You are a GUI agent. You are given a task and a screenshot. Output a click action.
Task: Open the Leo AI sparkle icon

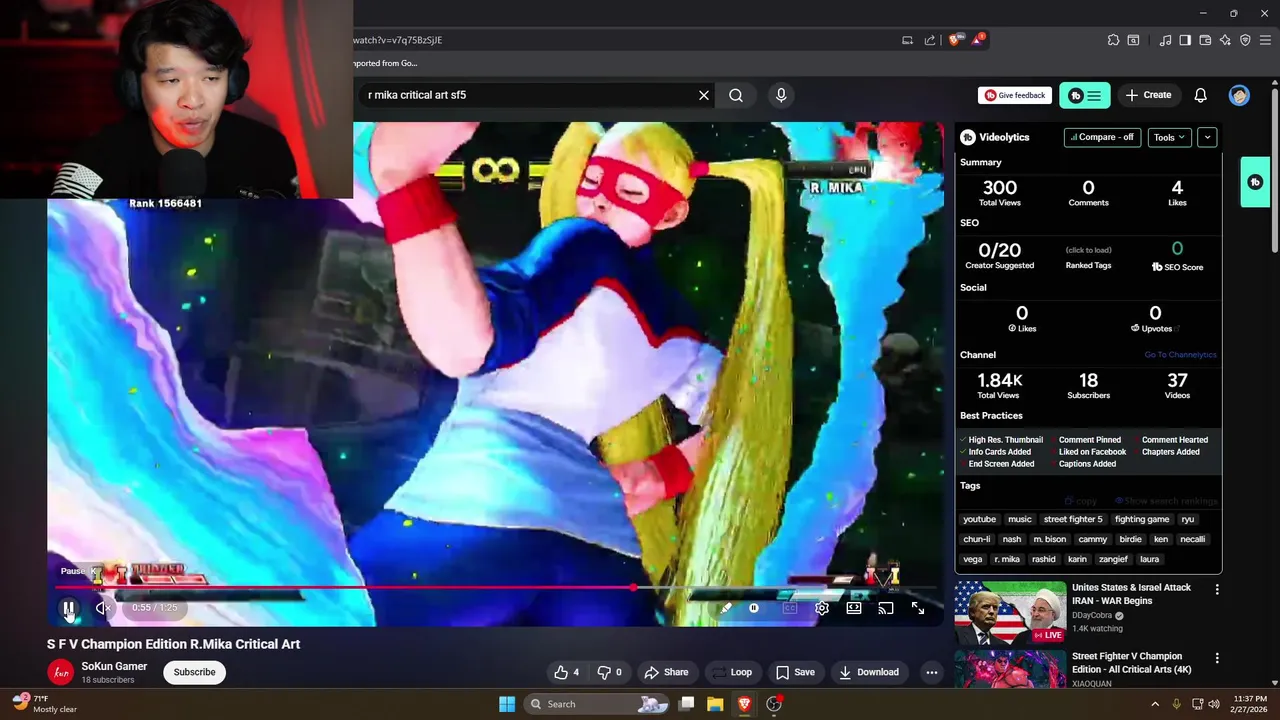point(1225,40)
